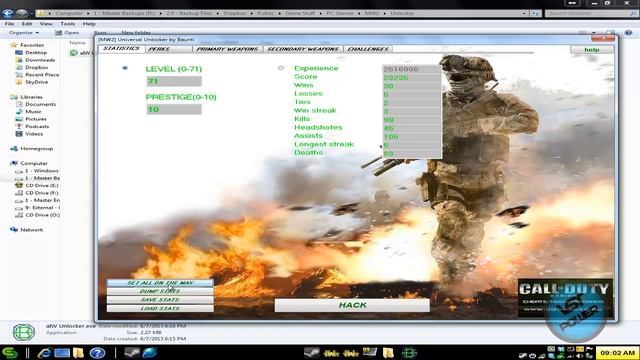Click the blue question mark taskbar icon

[97, 353]
